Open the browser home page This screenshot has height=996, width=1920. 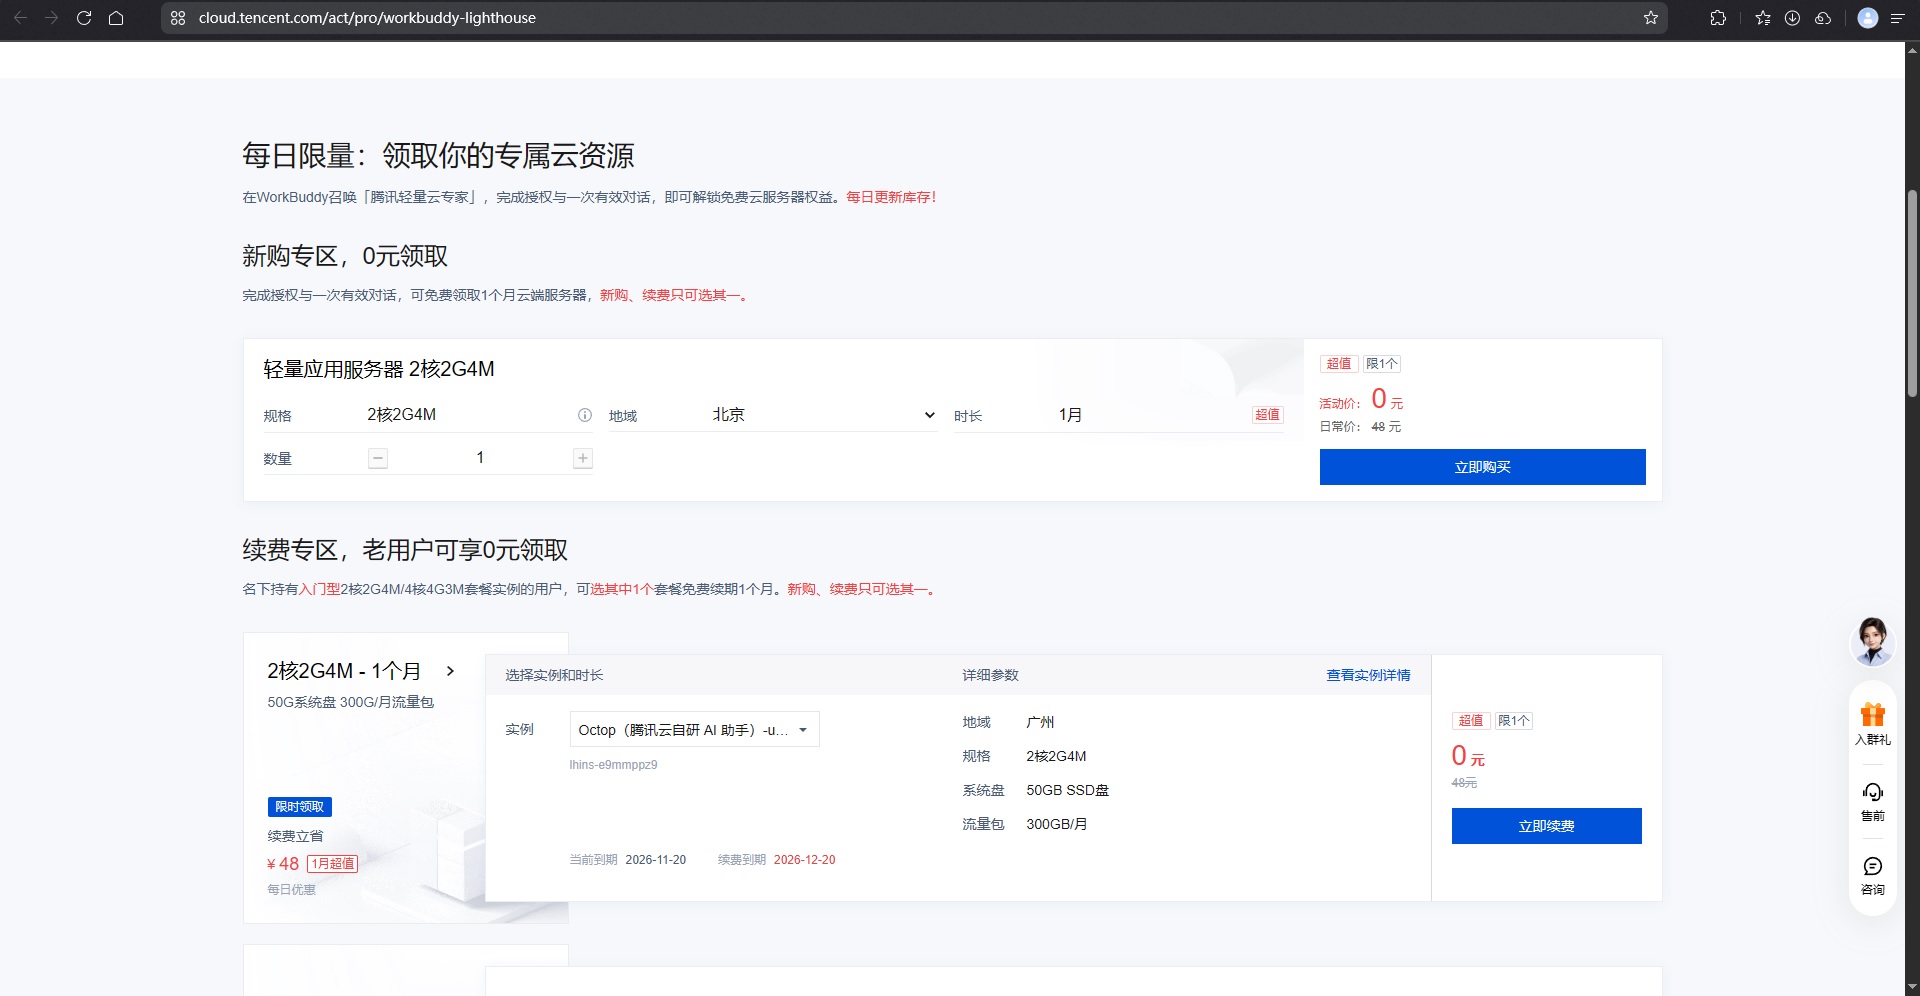coord(116,18)
